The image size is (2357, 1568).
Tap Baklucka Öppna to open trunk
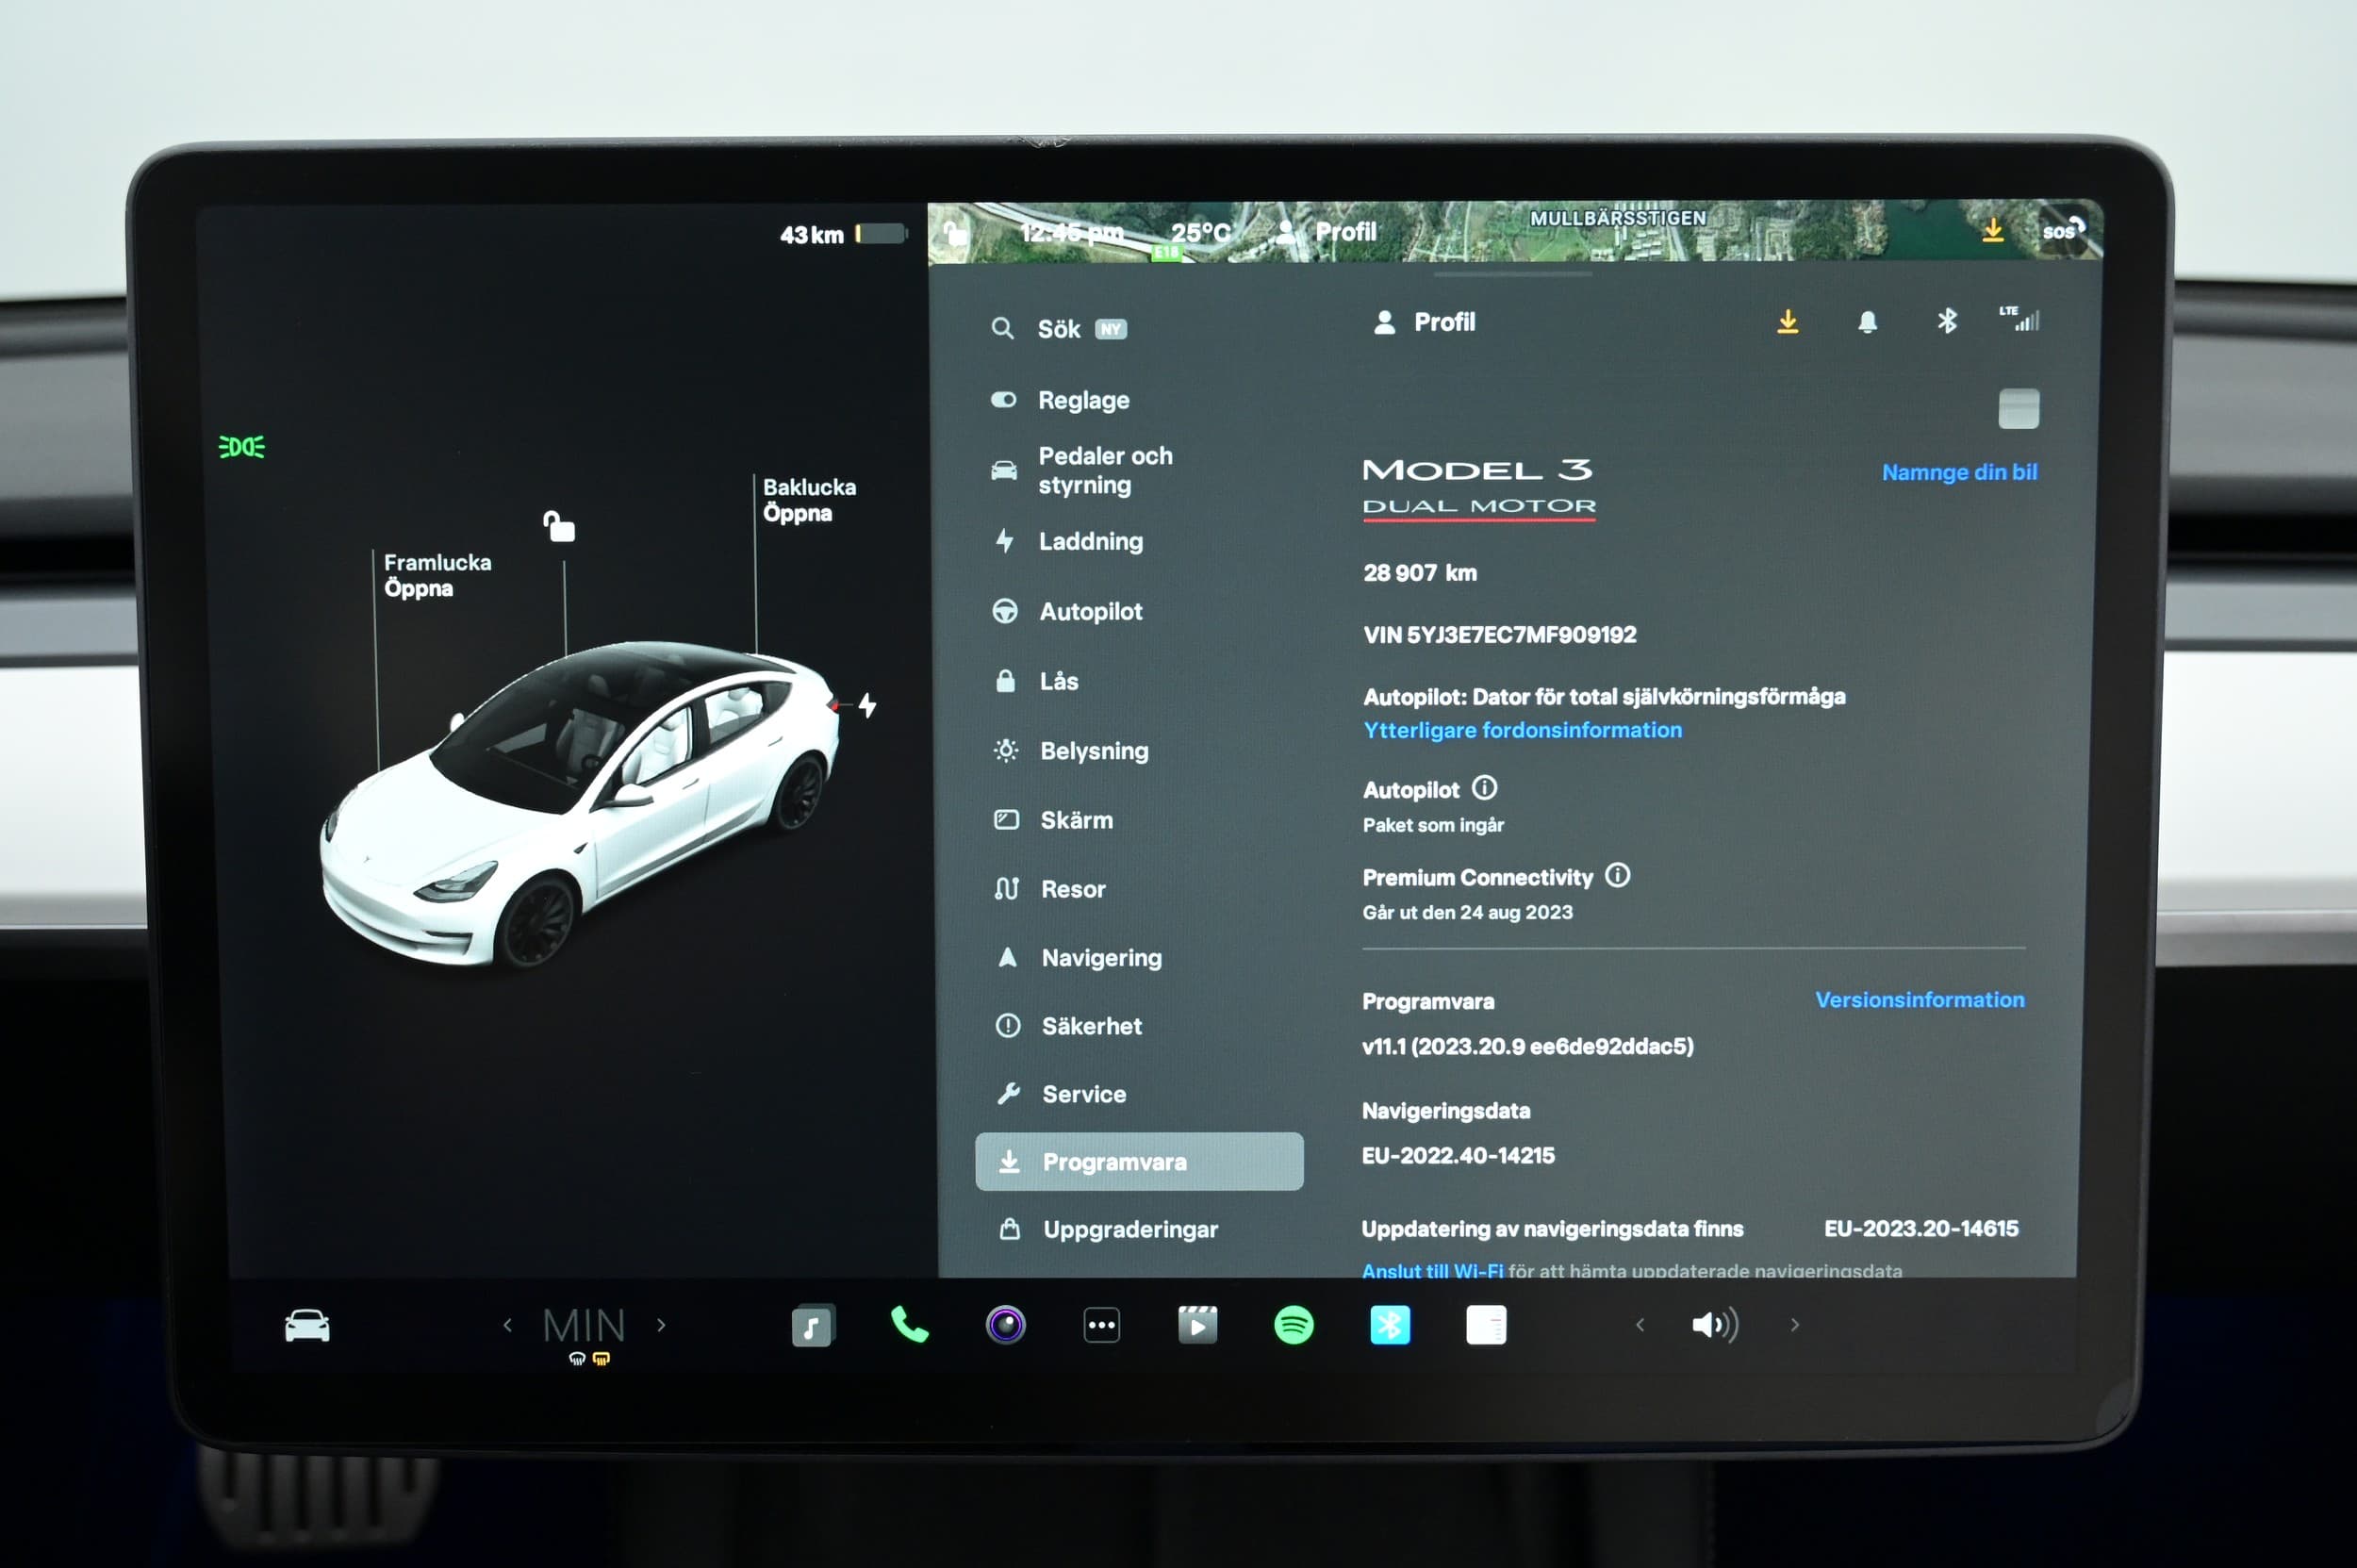pos(809,500)
